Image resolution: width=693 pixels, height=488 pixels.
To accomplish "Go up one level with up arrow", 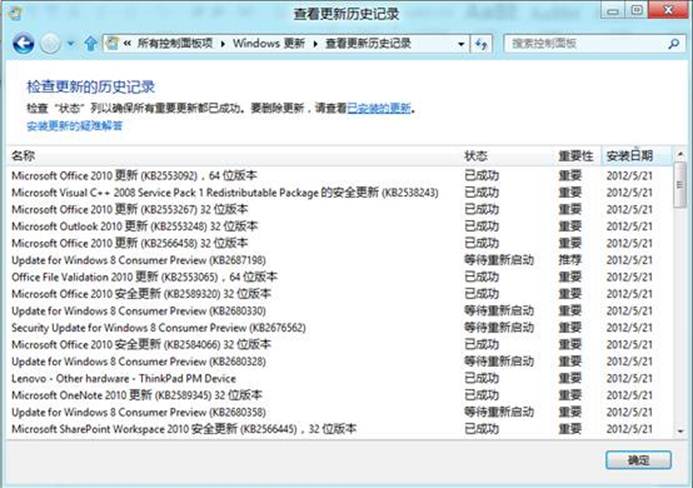I will tap(91, 44).
